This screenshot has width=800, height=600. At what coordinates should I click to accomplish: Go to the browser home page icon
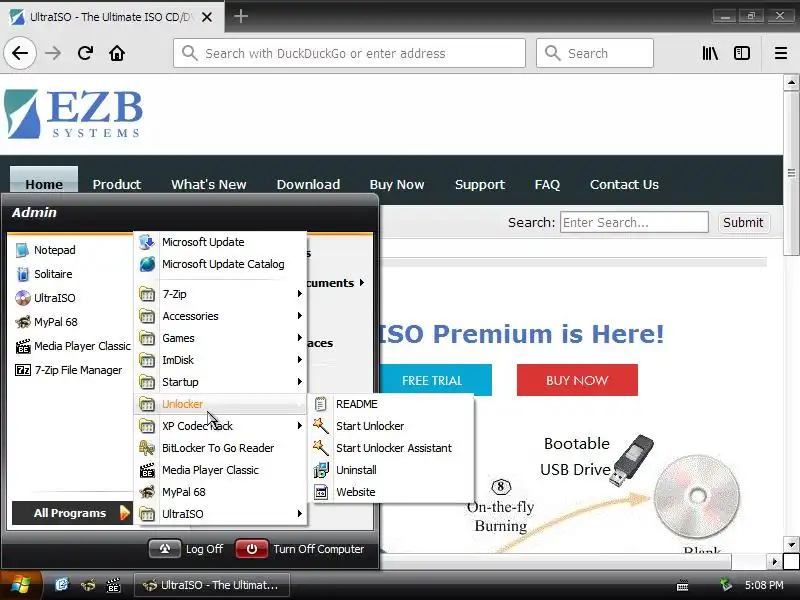[x=117, y=53]
